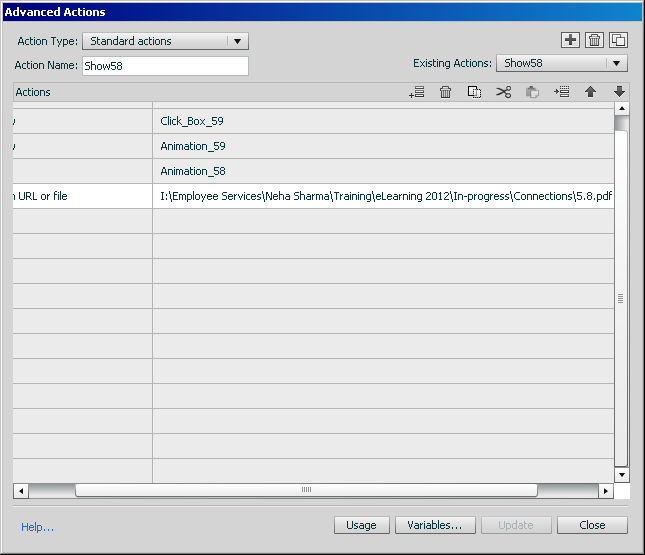The width and height of the screenshot is (645, 555).
Task: Duplicate the action with top-right copy icon
Action: pos(618,40)
